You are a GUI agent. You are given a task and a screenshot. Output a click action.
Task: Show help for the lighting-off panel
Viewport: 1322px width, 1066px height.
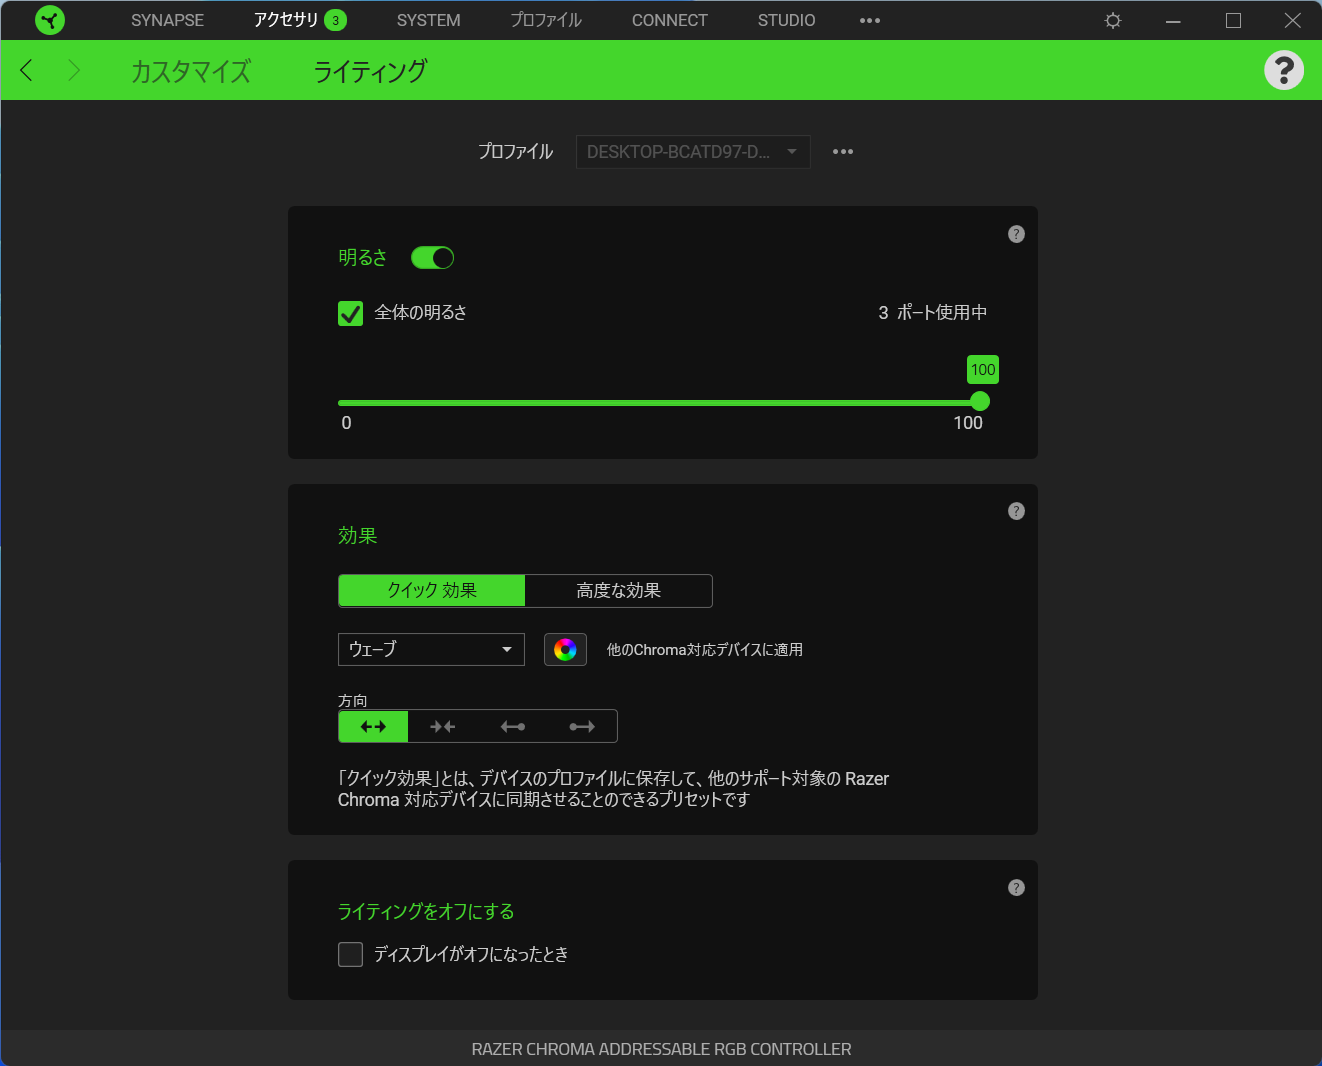tap(1016, 888)
